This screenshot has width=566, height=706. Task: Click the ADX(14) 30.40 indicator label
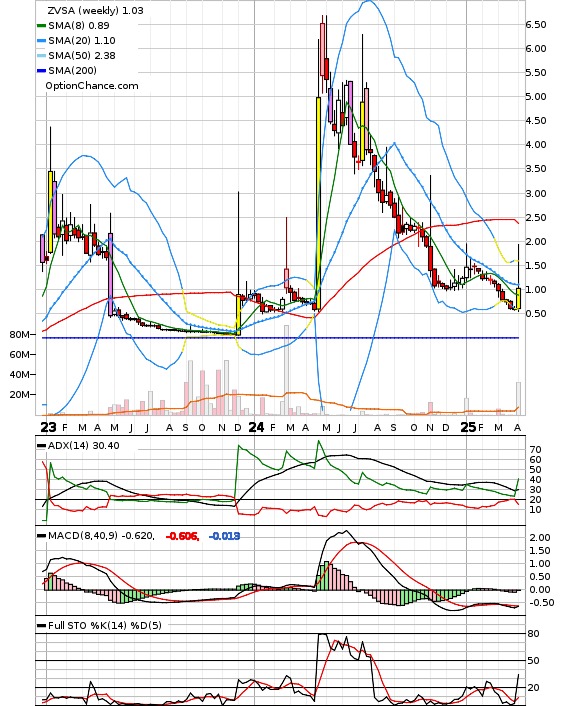click(84, 446)
